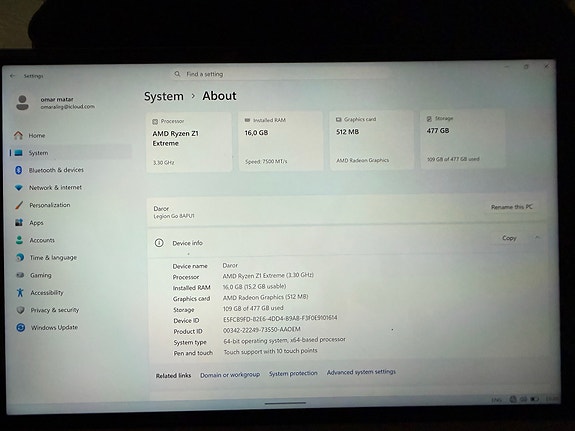The height and width of the screenshot is (431, 575).
Task: Open the Gaming settings via controller icon
Action: 20,275
